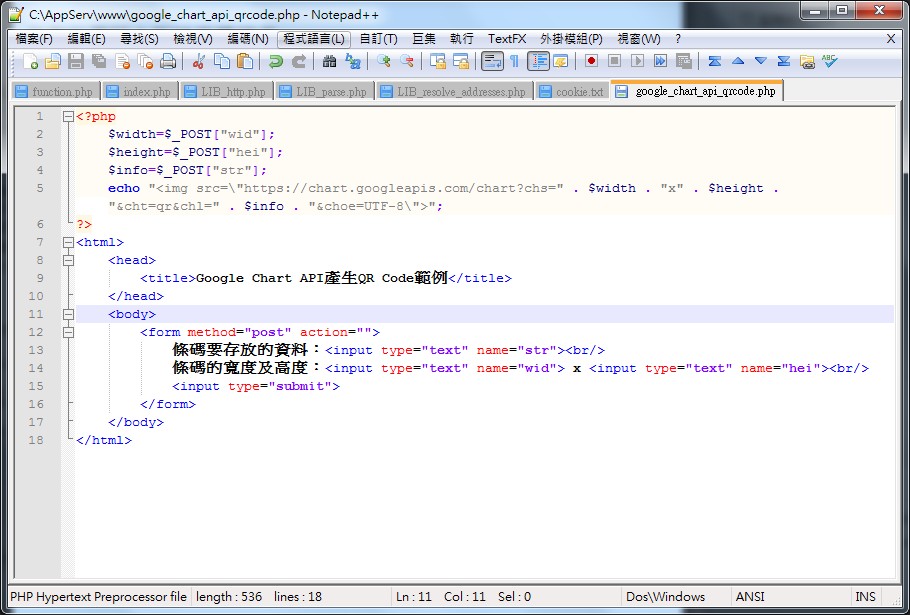Open the Replace dialog icon

tap(352, 61)
